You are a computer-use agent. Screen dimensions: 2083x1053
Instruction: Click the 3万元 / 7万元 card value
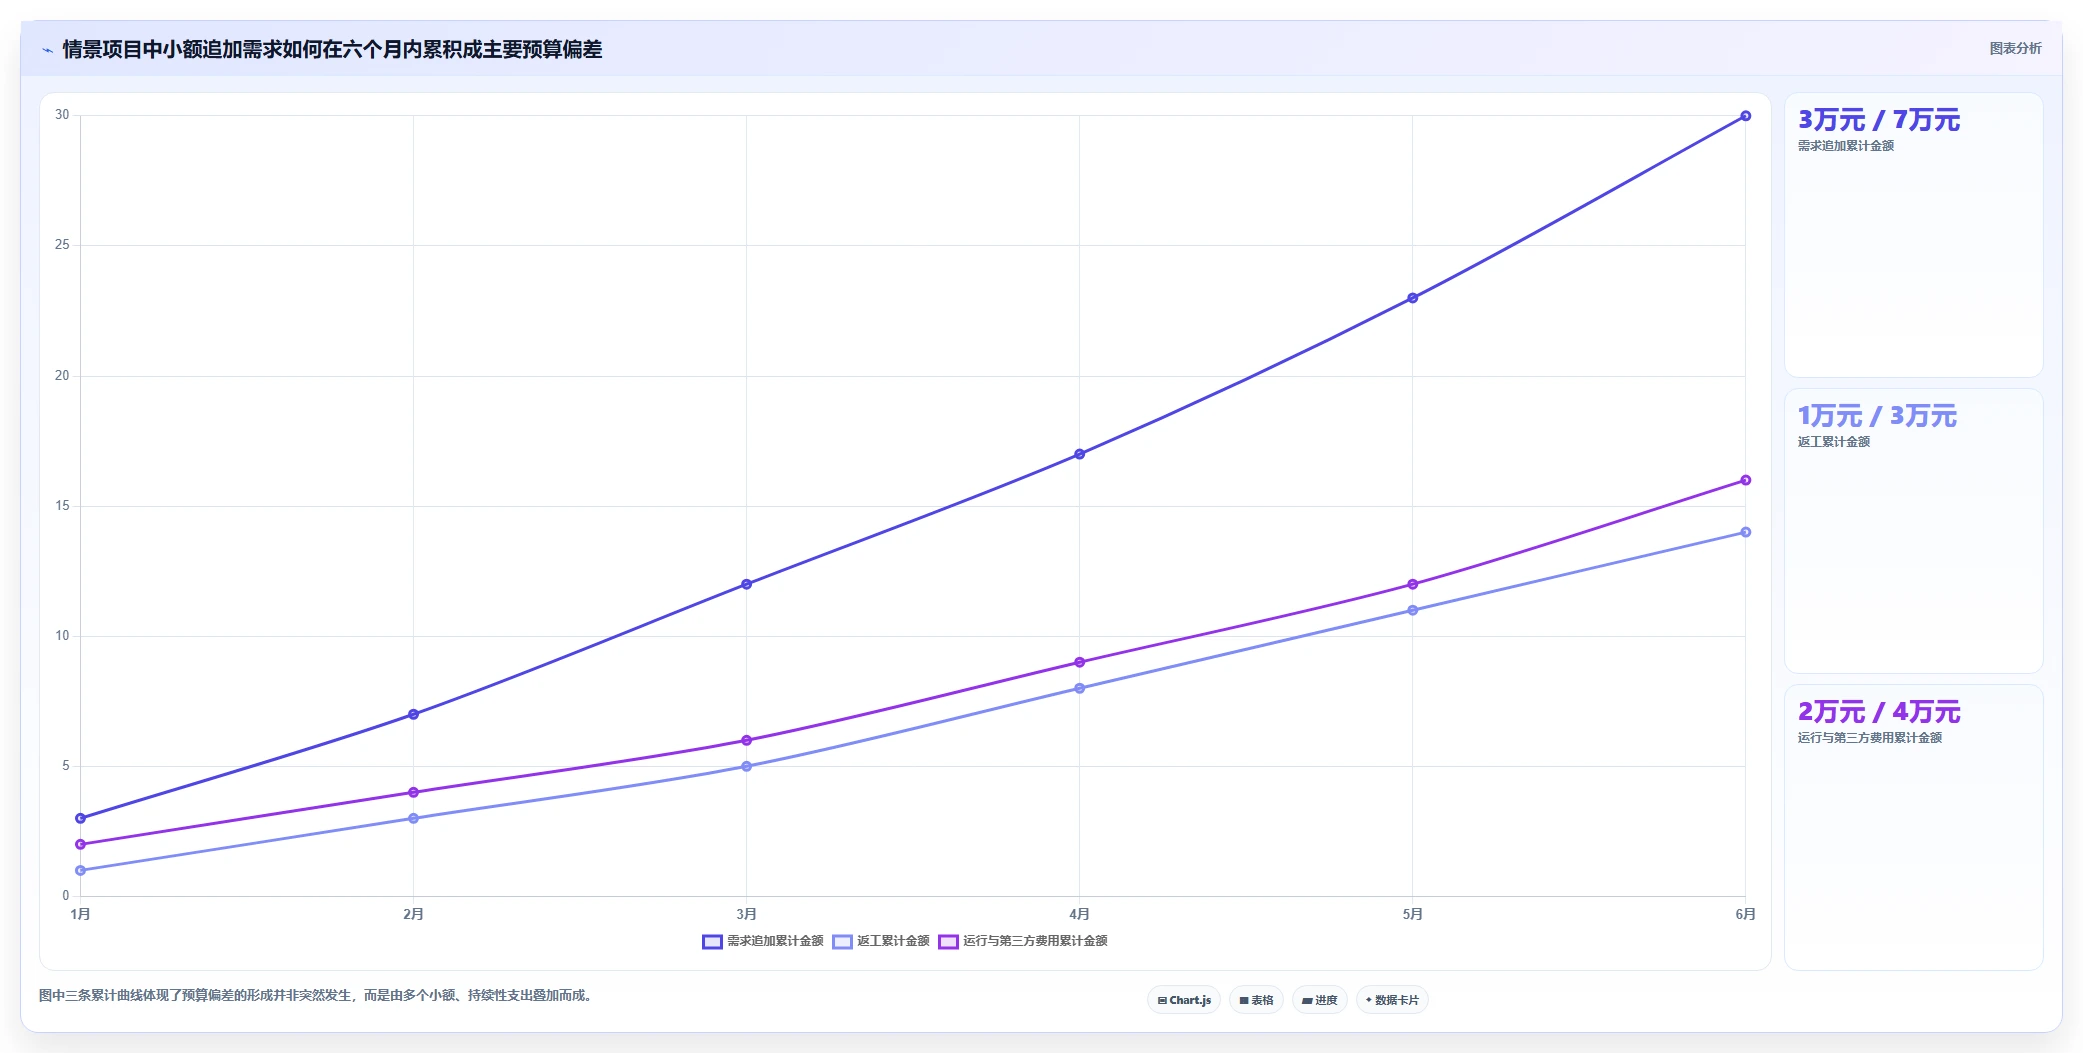click(x=1878, y=120)
